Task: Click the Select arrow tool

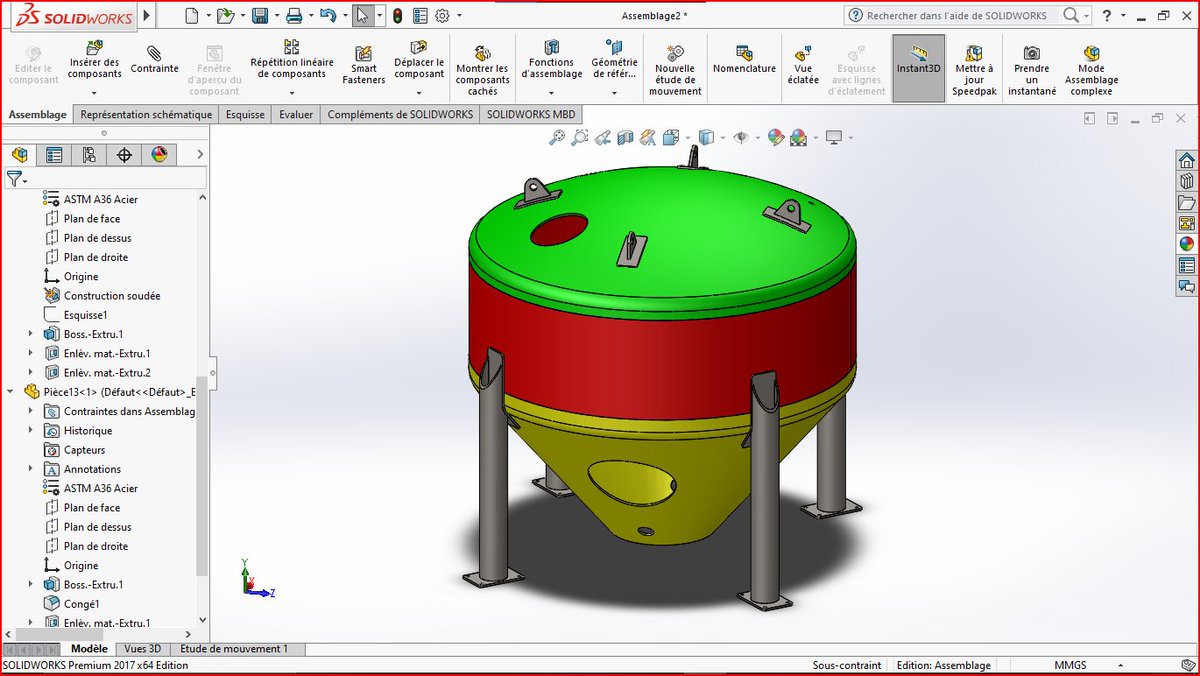Action: tap(363, 16)
